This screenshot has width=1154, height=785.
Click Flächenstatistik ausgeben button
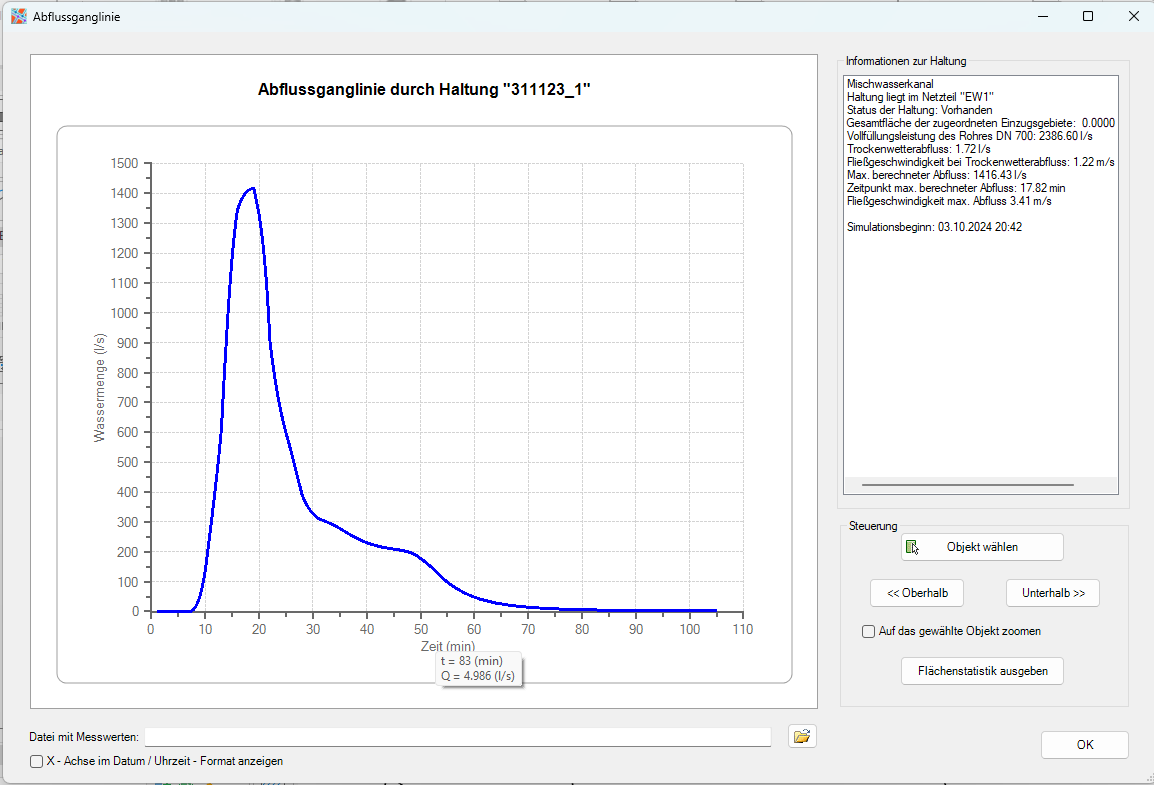tap(982, 671)
